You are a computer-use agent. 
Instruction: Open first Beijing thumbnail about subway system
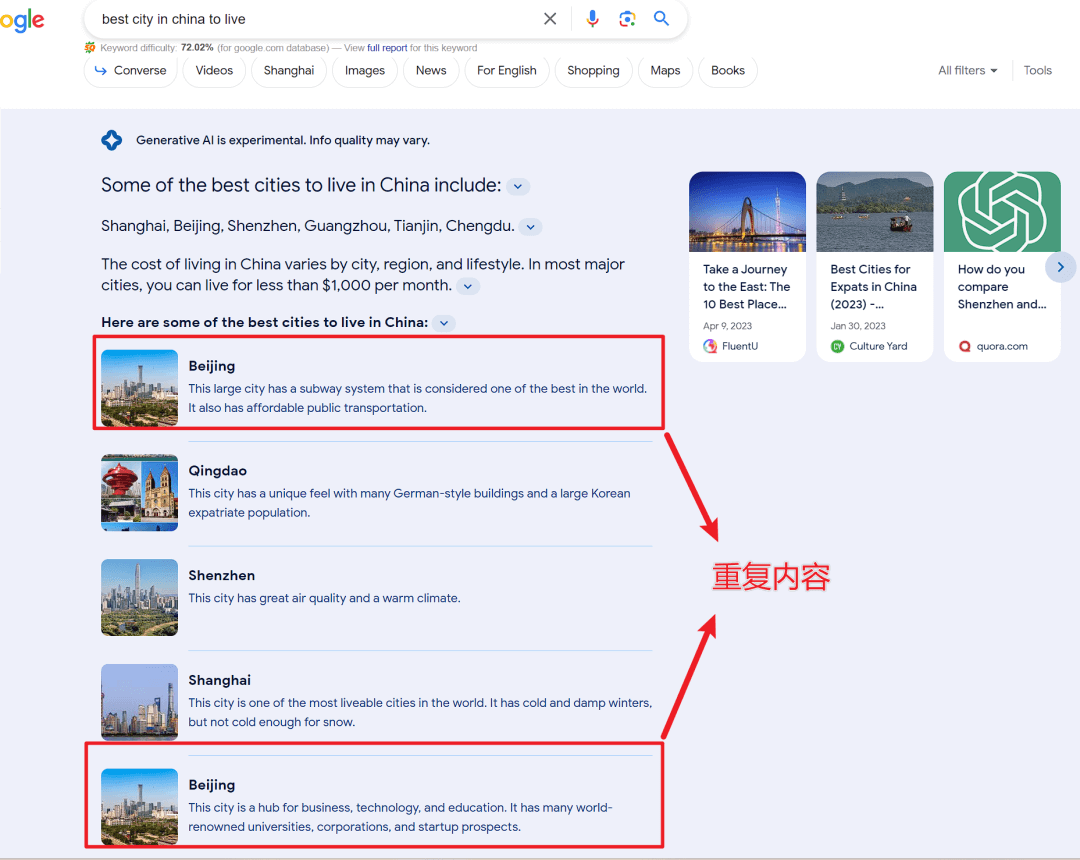pos(139,388)
